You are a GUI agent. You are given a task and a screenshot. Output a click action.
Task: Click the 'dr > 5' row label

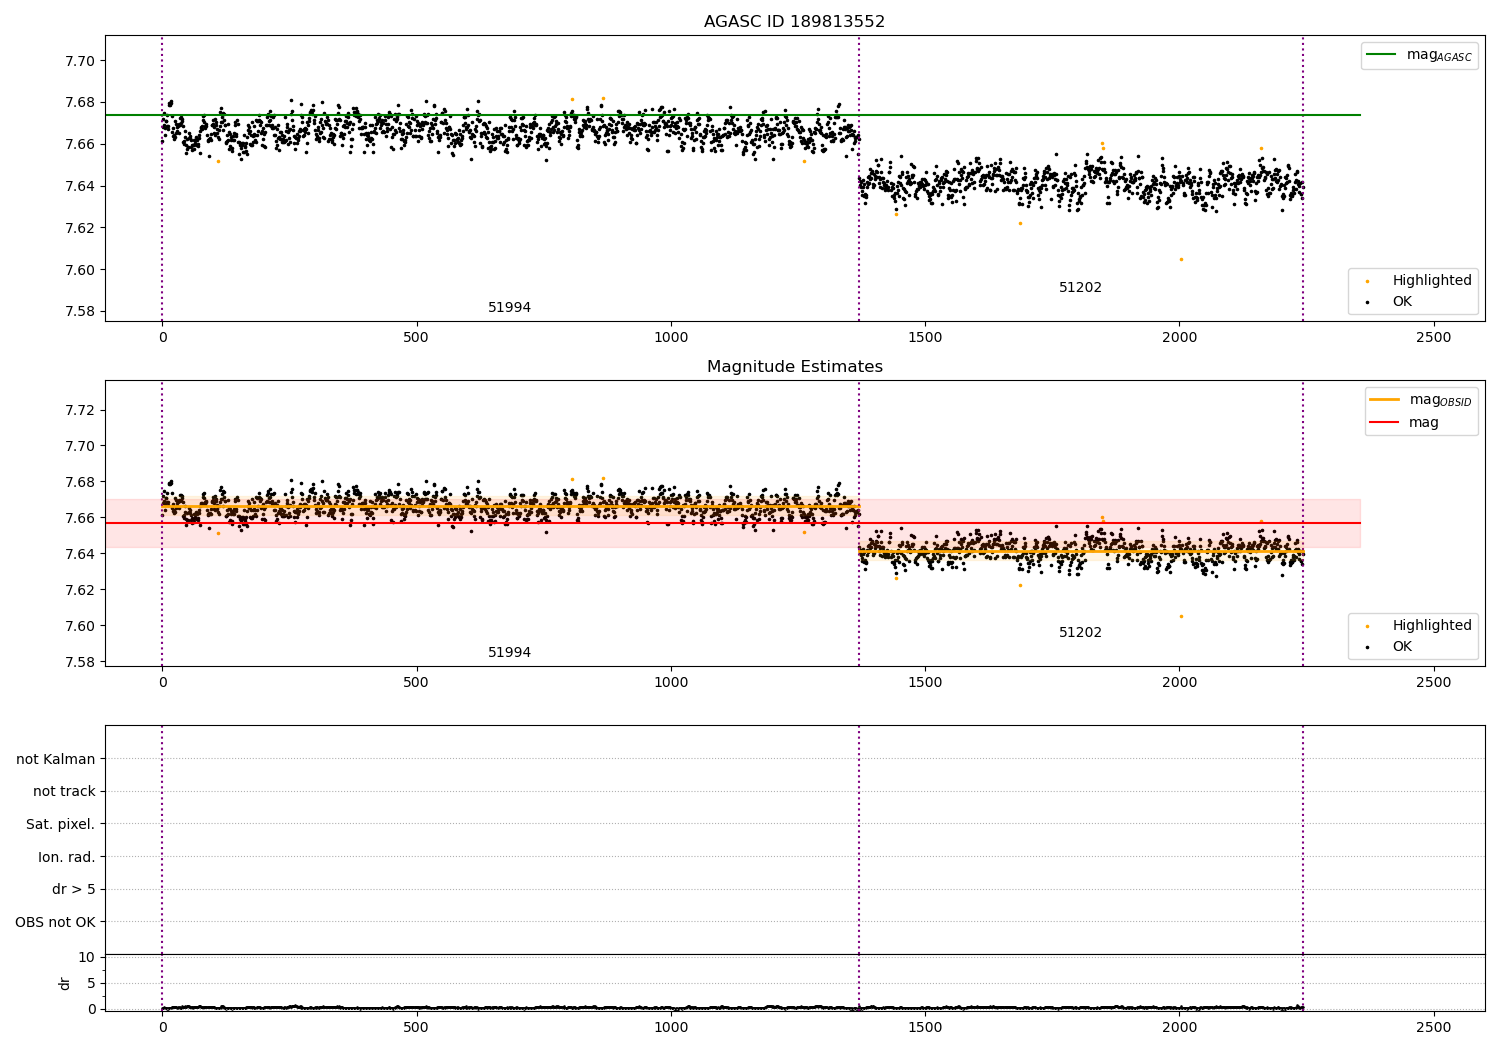(x=74, y=890)
